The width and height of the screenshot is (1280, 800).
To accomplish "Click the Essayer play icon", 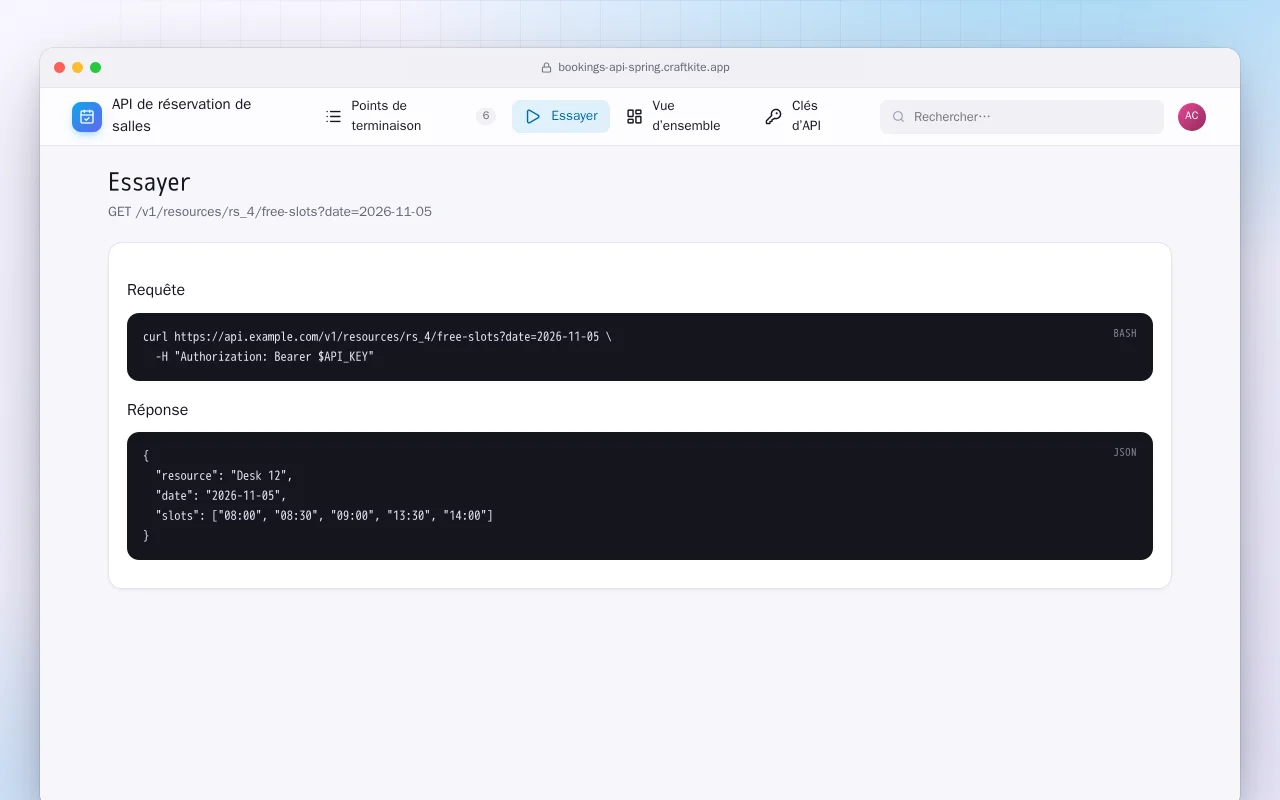I will [533, 116].
